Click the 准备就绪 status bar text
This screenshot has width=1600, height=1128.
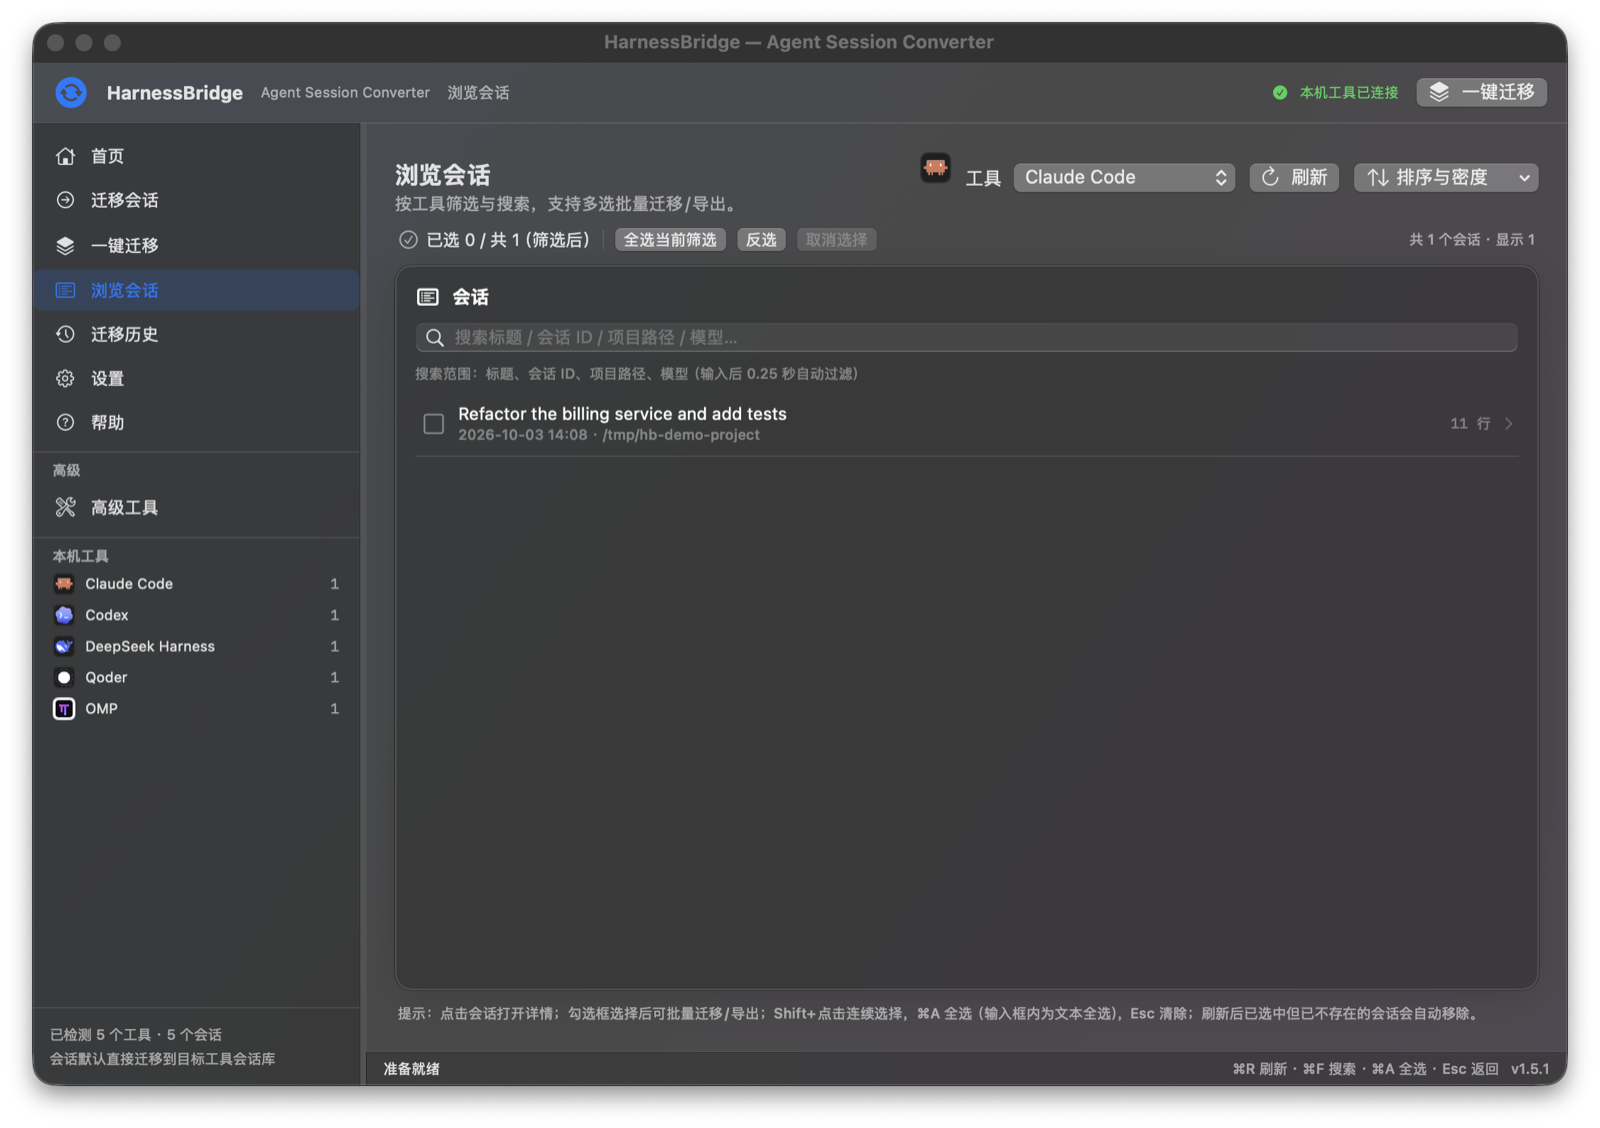(412, 1069)
